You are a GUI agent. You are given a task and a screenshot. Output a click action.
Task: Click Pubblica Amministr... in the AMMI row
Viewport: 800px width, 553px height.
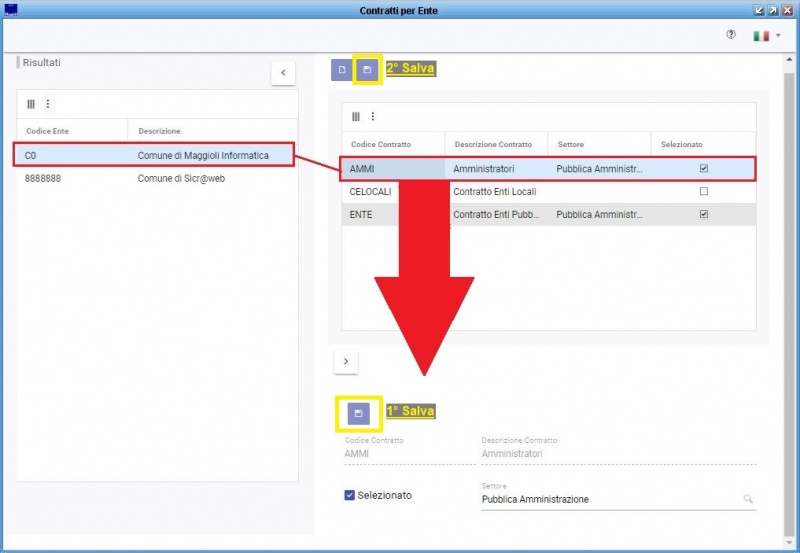coord(599,169)
